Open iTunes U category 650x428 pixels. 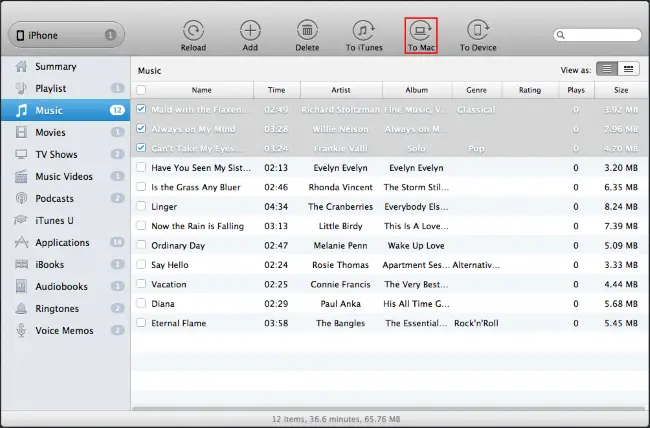point(65,220)
